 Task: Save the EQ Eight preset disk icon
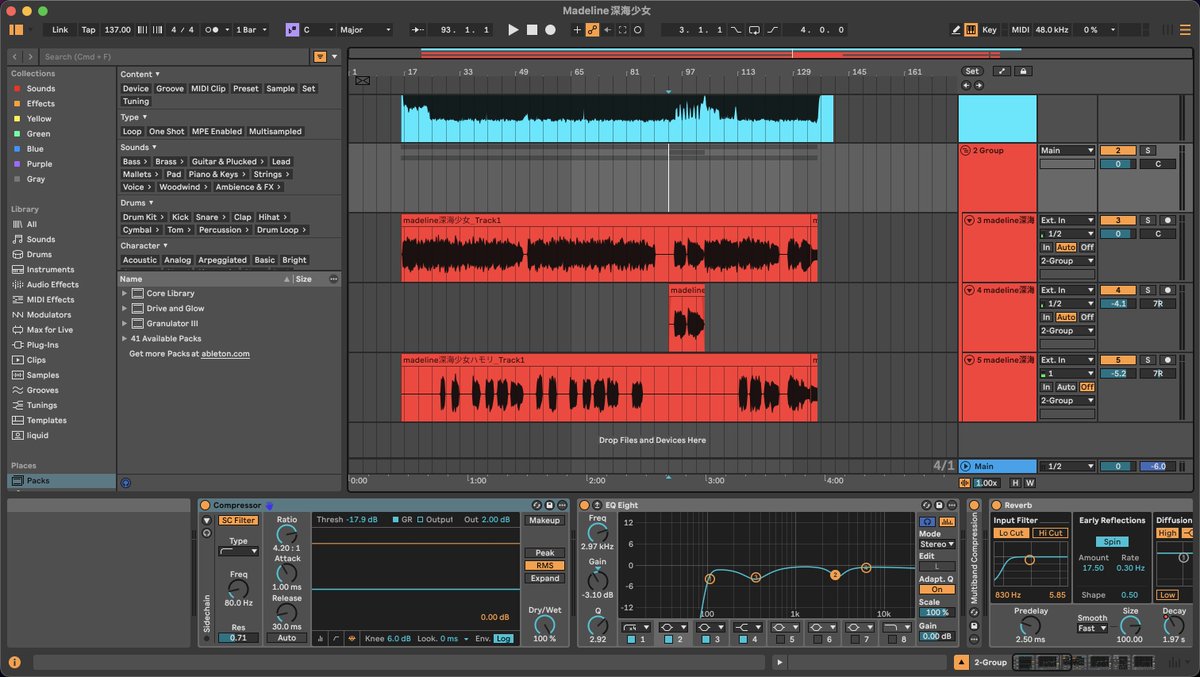(937, 505)
